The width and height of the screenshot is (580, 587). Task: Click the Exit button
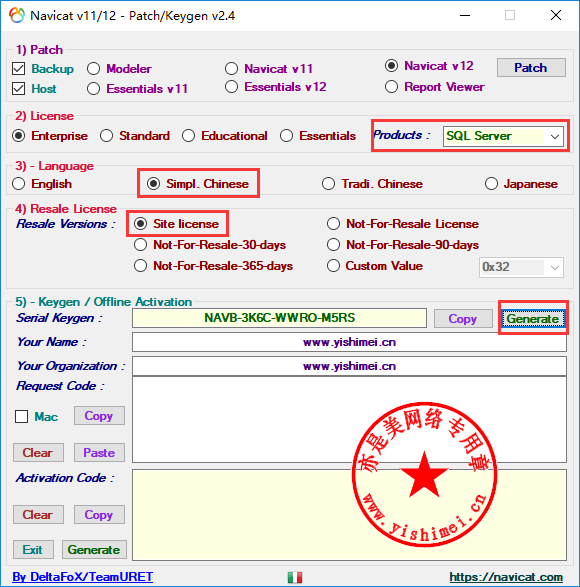coord(33,550)
